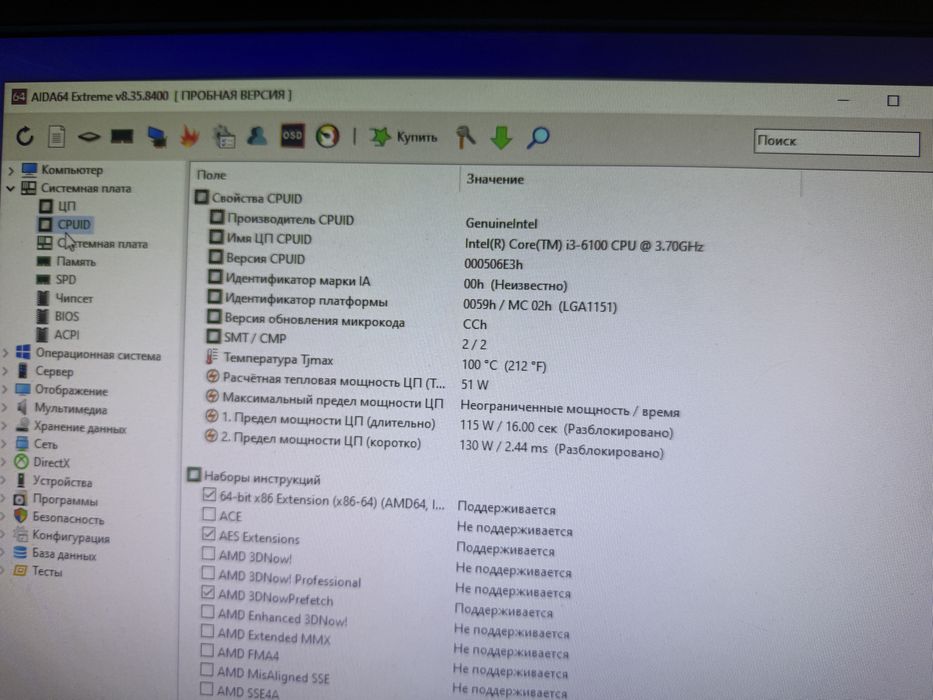Screen dimensions: 933x700
Task: Select Конфигурация in the tree
Action: (62, 536)
